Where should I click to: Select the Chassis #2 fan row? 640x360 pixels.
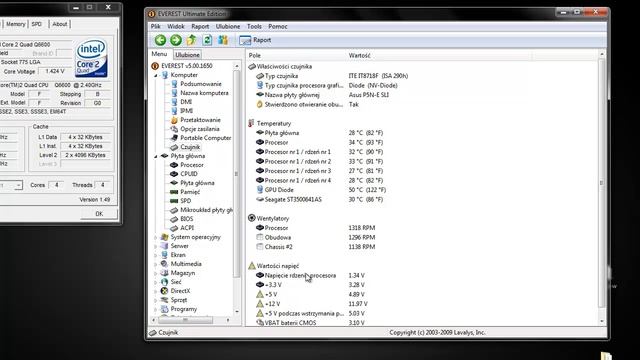tap(316, 247)
